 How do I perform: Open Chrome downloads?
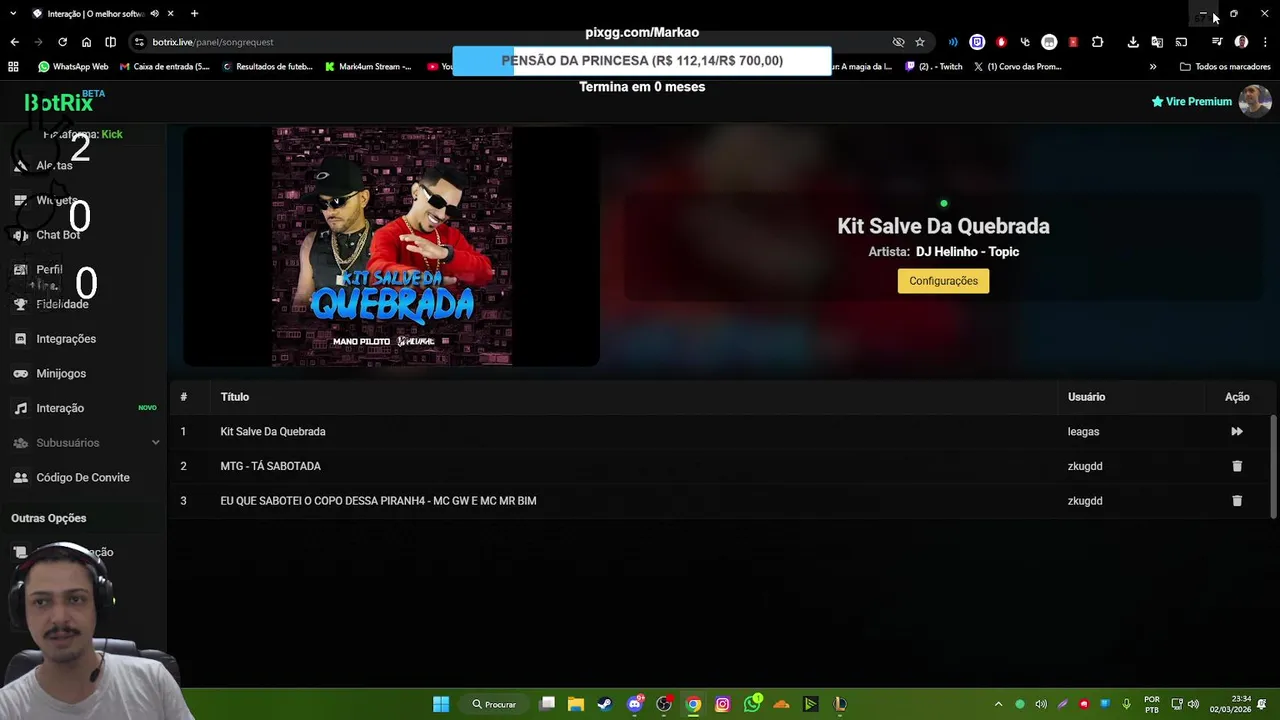click(x=1133, y=42)
